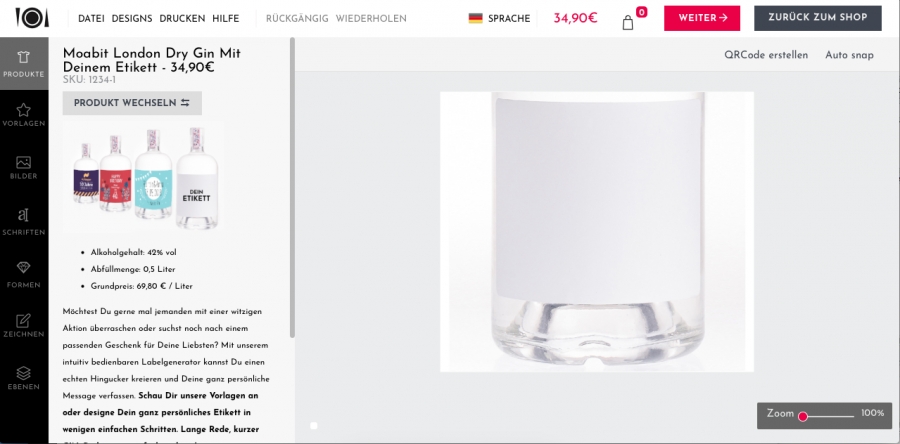The width and height of the screenshot is (900, 444).
Task: Open the Vorlagen star icon panel
Action: pyautogui.click(x=24, y=115)
